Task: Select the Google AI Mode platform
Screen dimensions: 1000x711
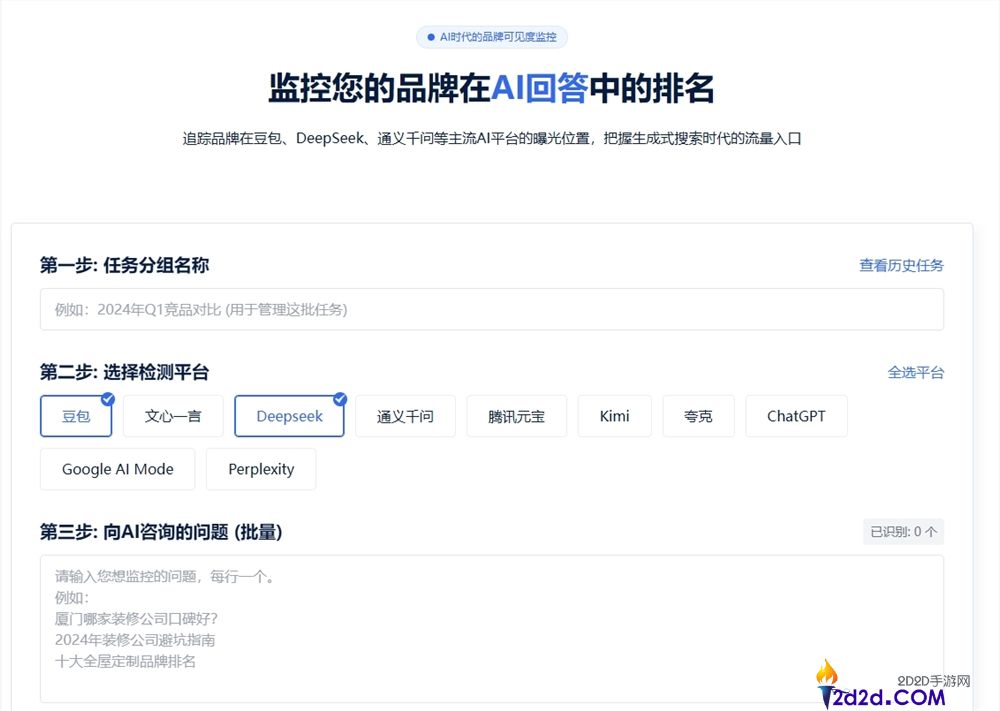Action: coord(117,469)
